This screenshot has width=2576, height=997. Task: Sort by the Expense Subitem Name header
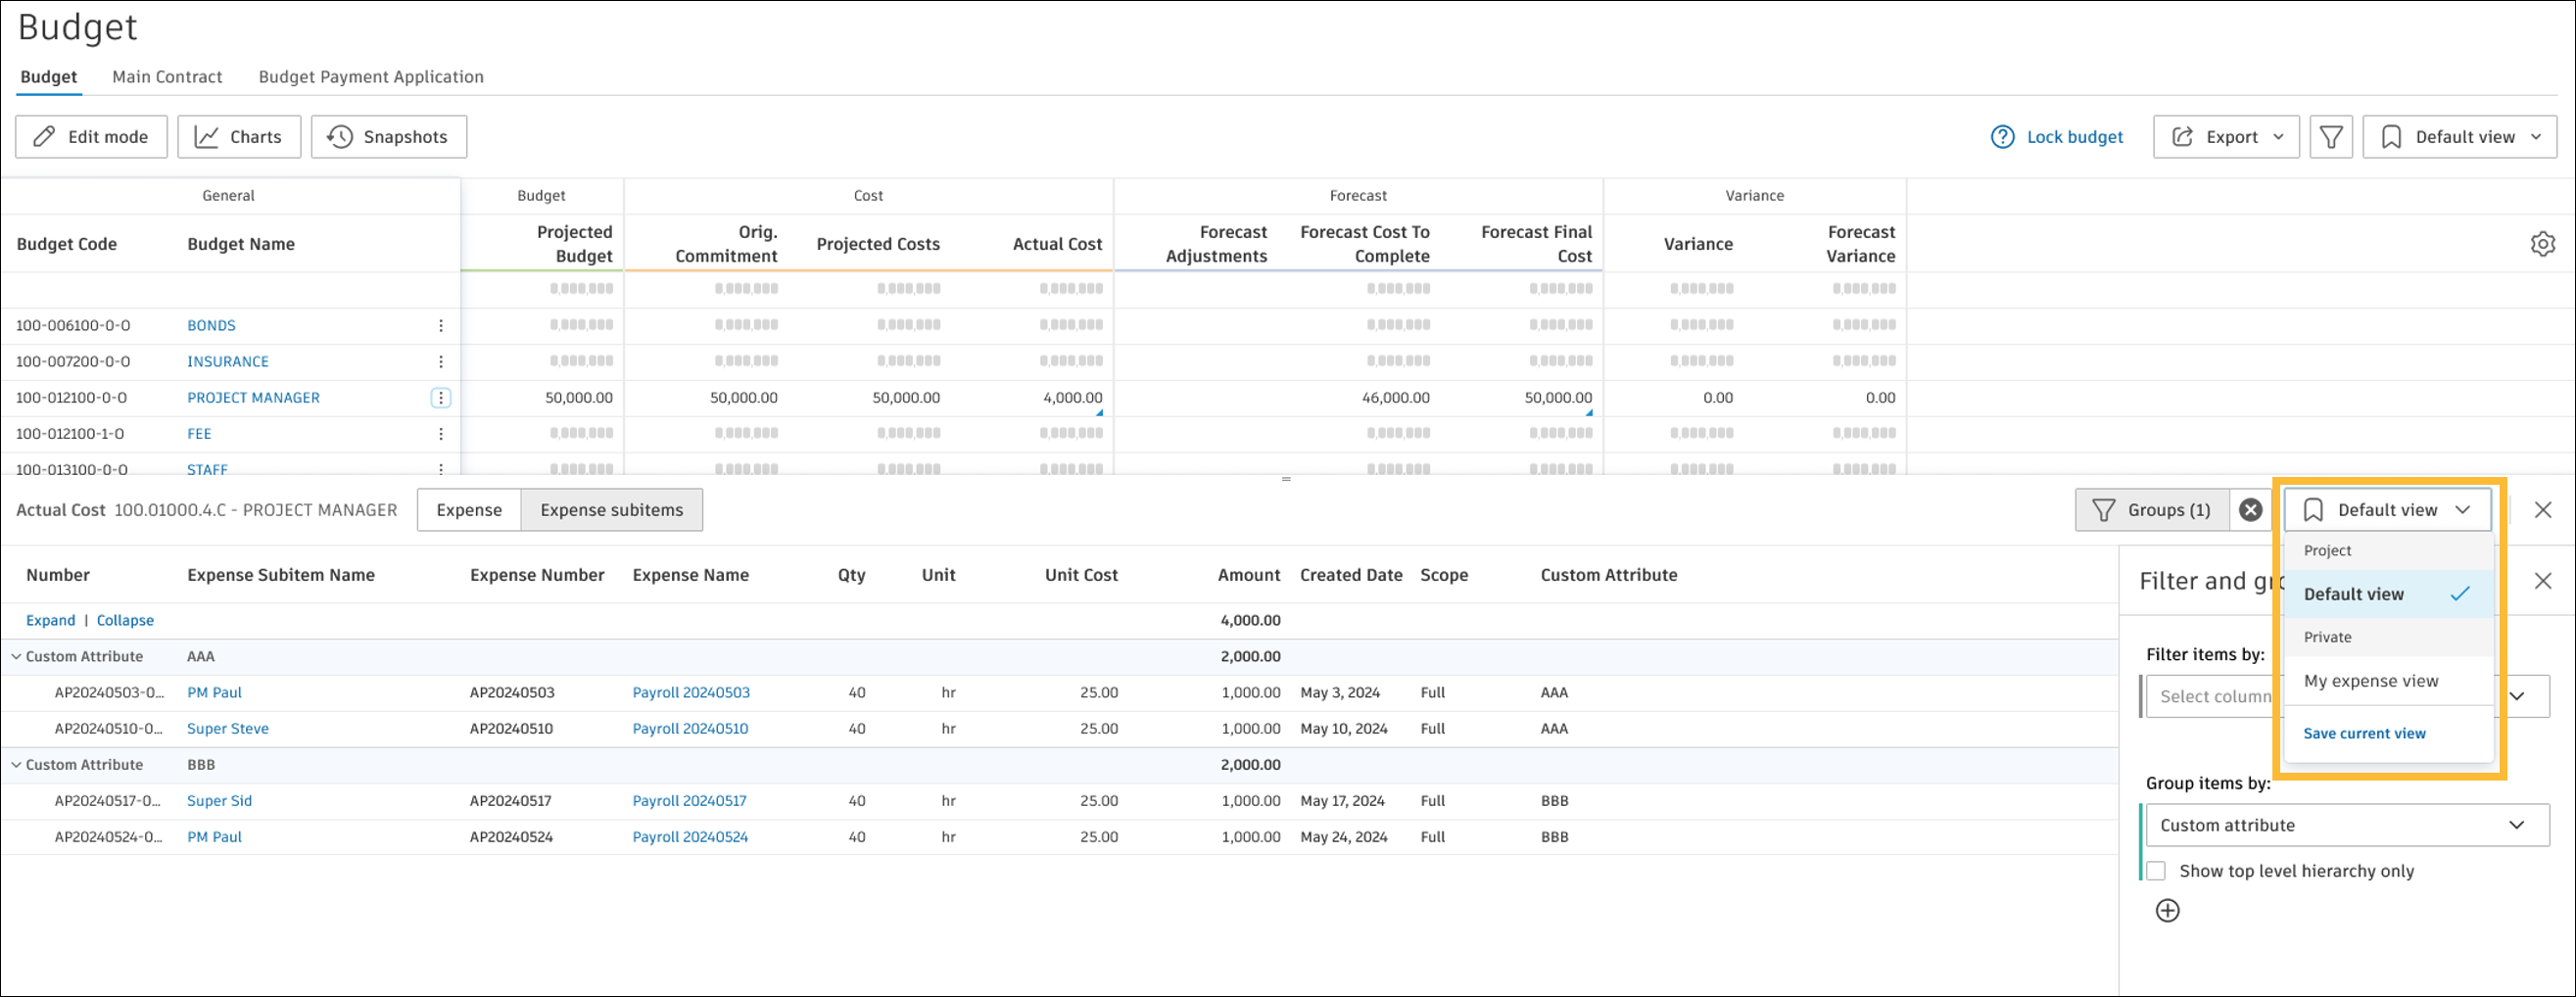pos(281,575)
